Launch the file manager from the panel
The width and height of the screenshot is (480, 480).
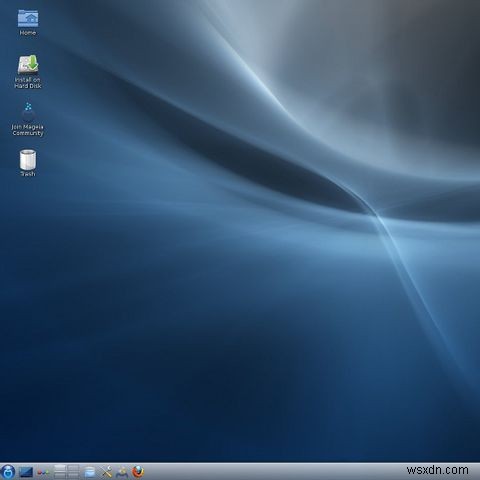(x=90, y=472)
